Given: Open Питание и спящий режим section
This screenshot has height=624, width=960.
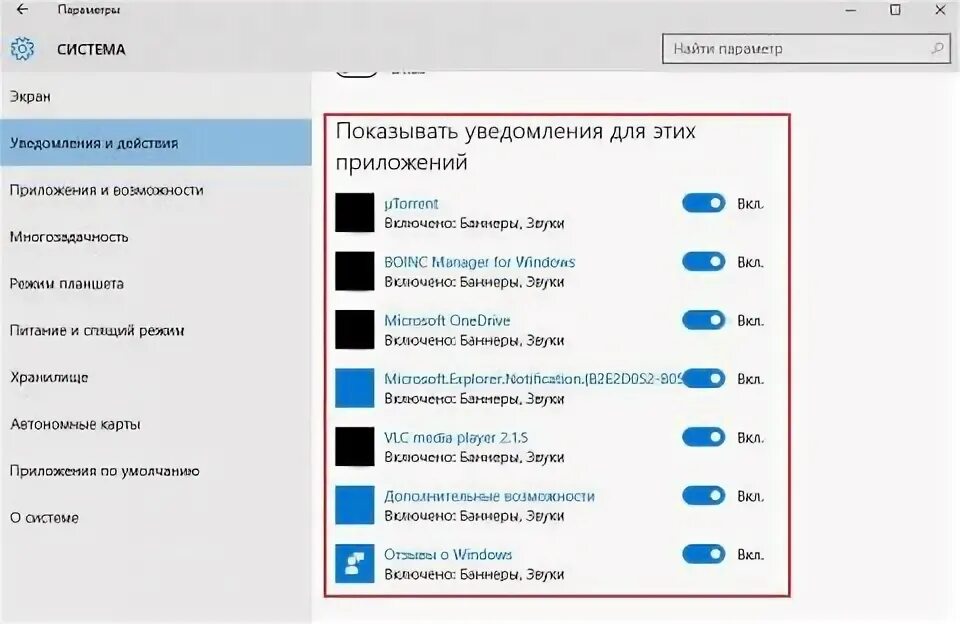Looking at the screenshot, I should click(x=156, y=330).
